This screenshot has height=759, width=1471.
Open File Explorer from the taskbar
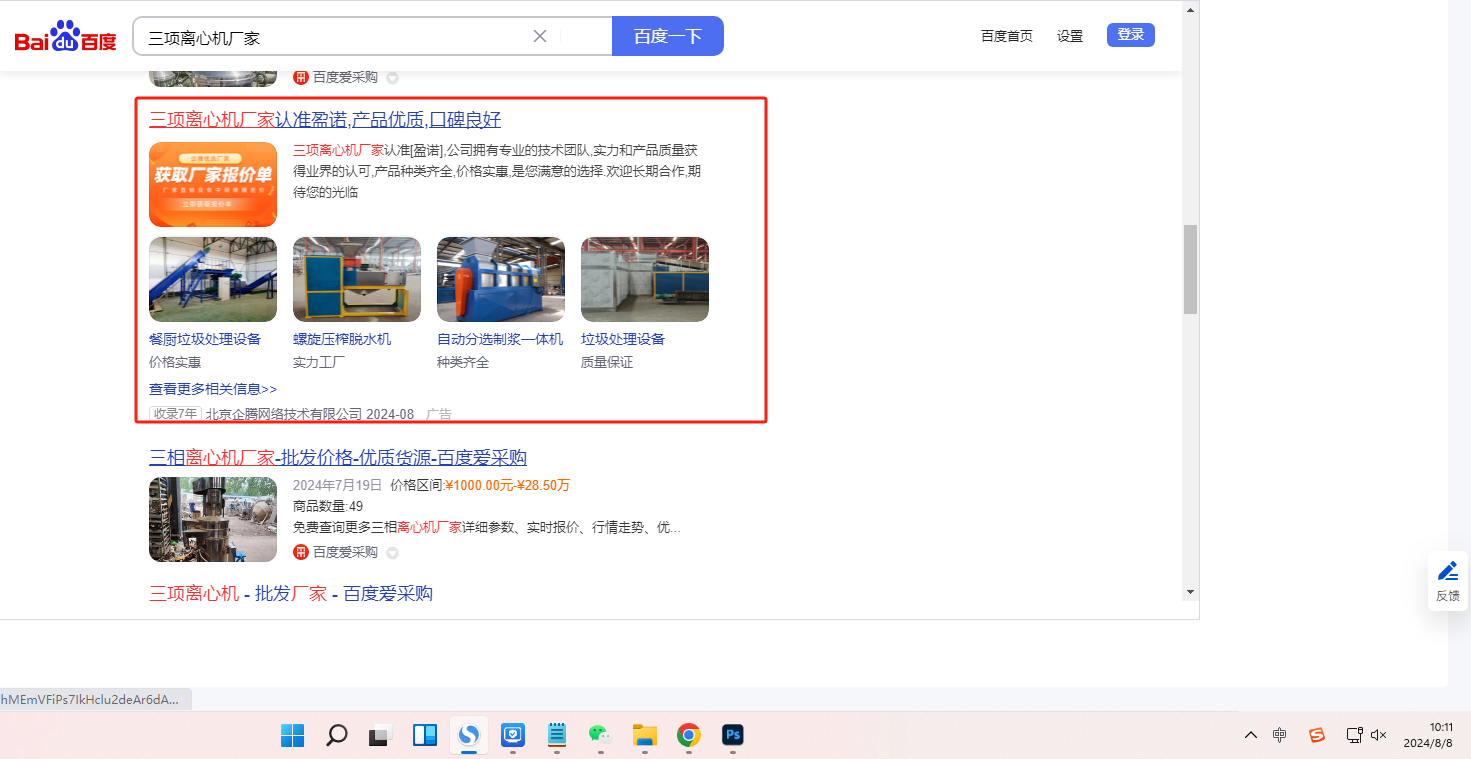pyautogui.click(x=644, y=735)
